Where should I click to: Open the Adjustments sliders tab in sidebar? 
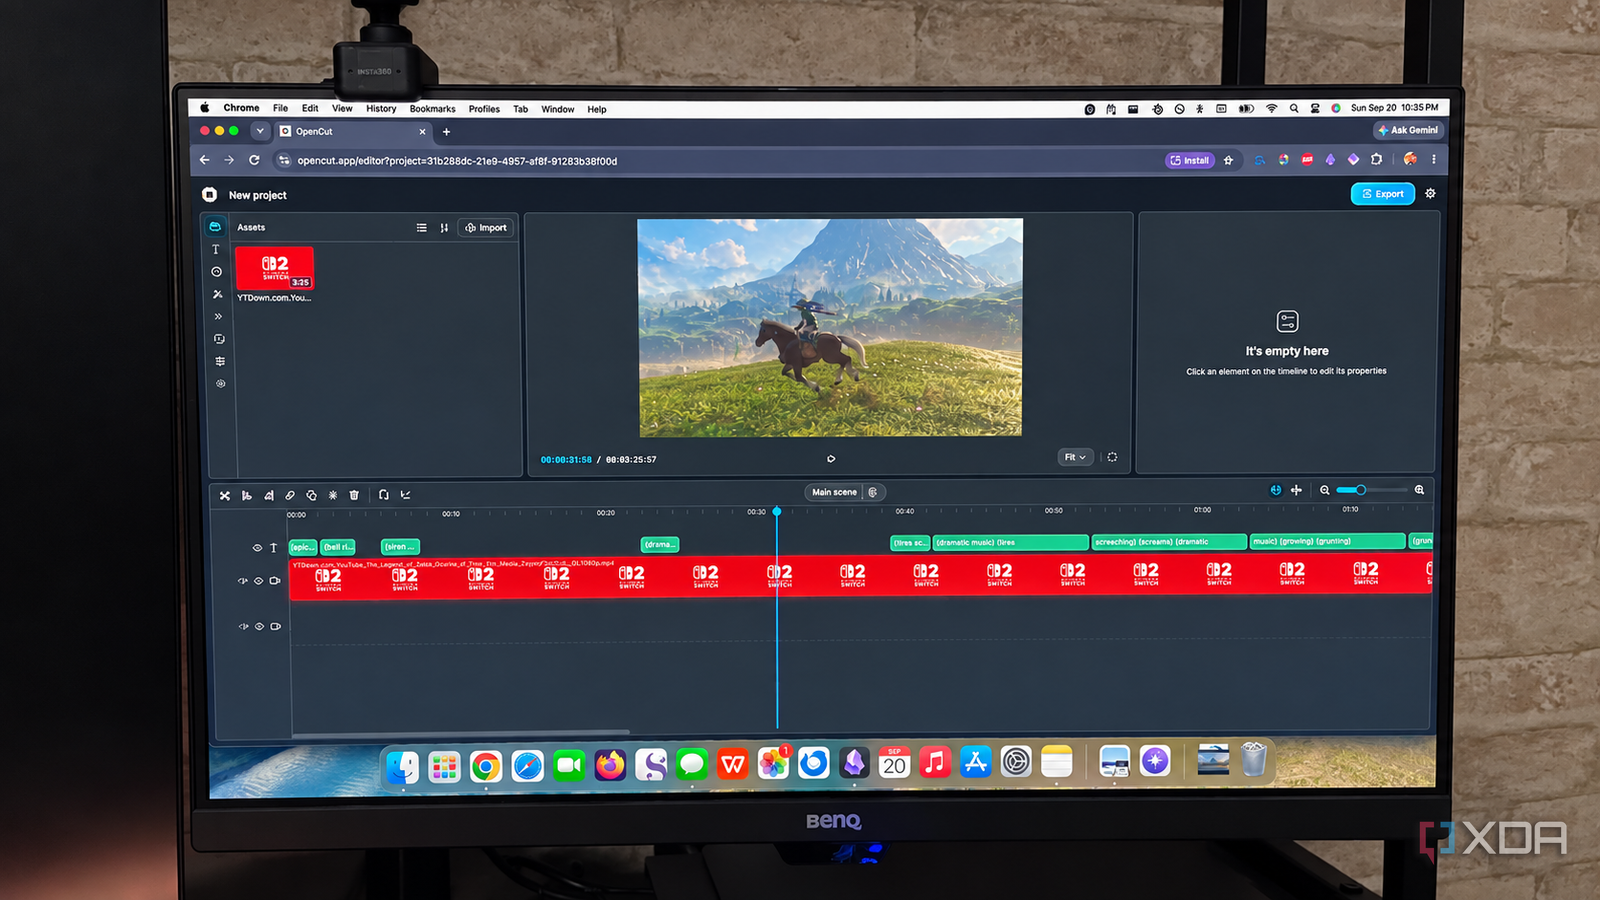(x=220, y=361)
